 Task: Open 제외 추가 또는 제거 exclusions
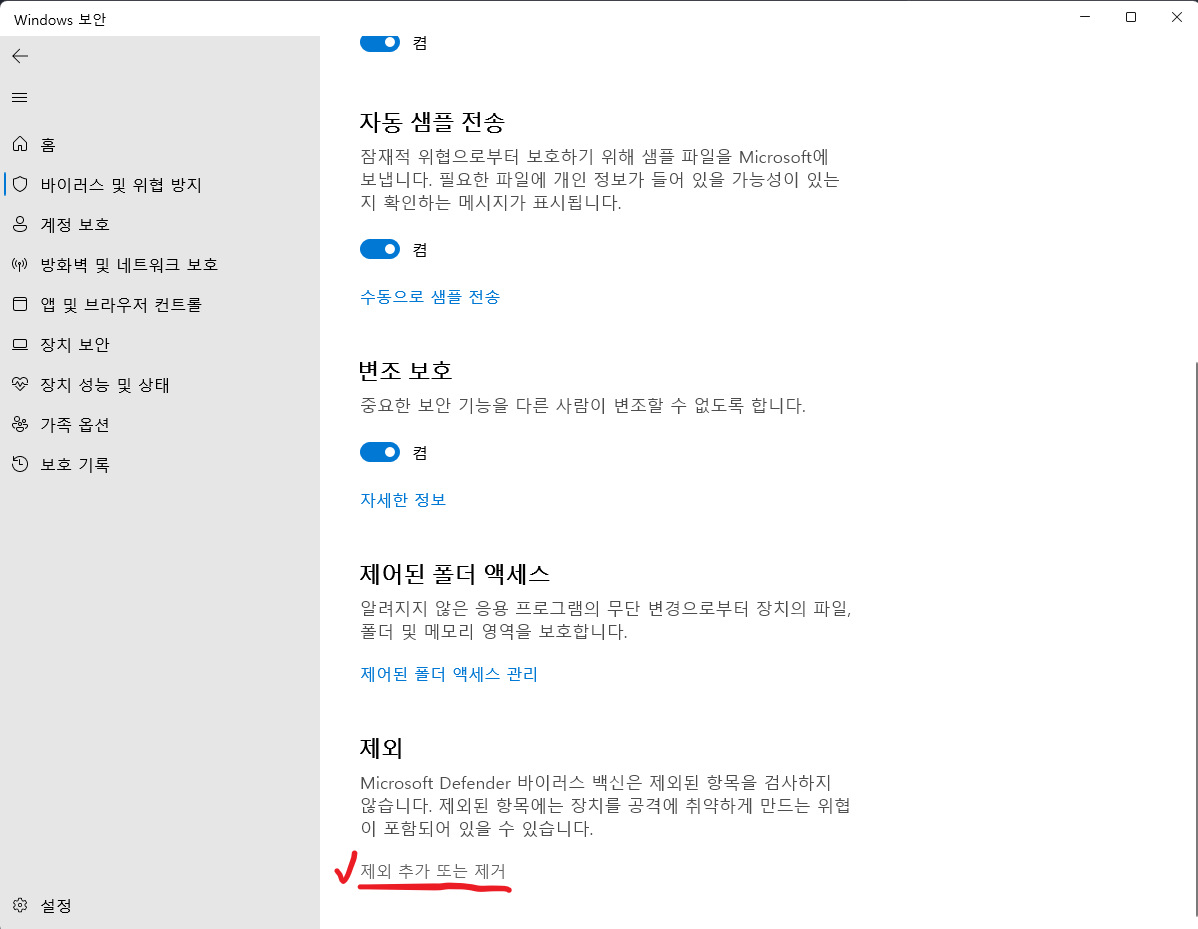click(x=433, y=871)
